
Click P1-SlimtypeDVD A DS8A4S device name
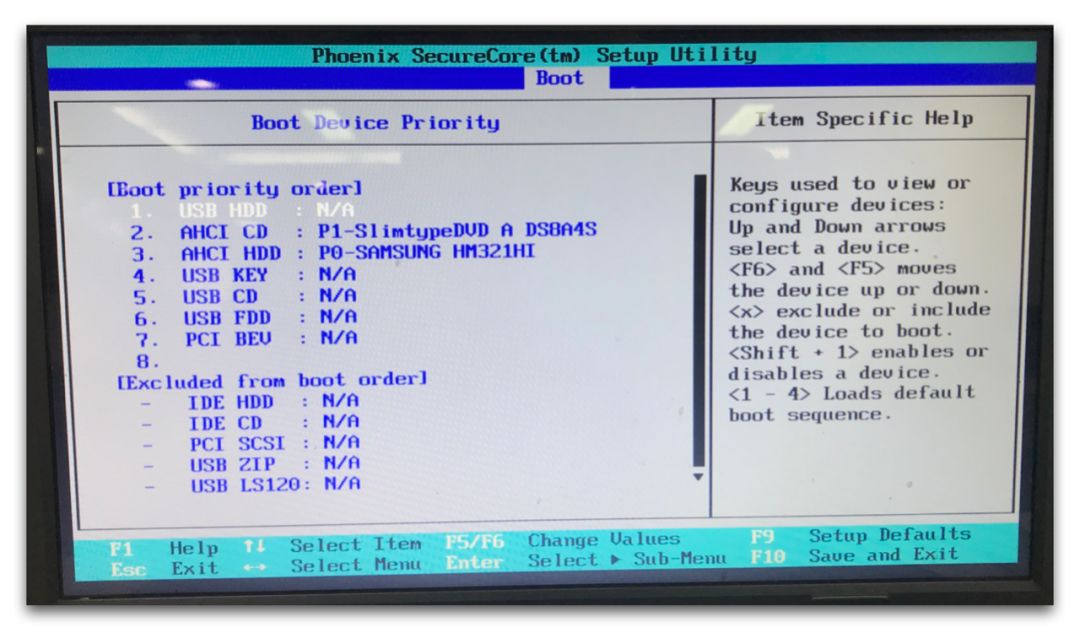pyautogui.click(x=457, y=230)
